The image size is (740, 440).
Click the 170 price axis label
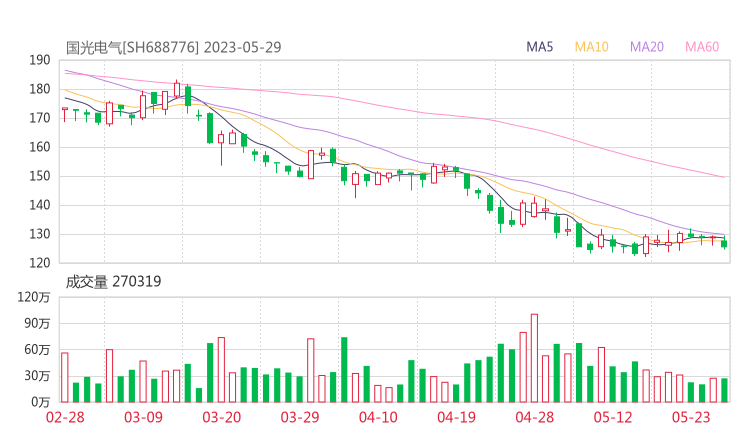click(40, 118)
